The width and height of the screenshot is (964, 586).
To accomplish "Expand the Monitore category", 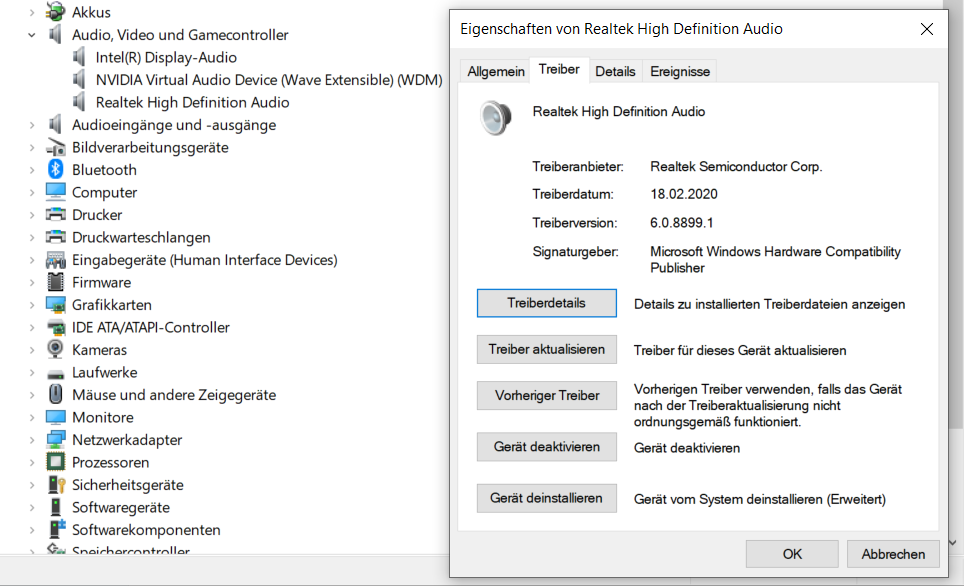I will (x=32, y=418).
